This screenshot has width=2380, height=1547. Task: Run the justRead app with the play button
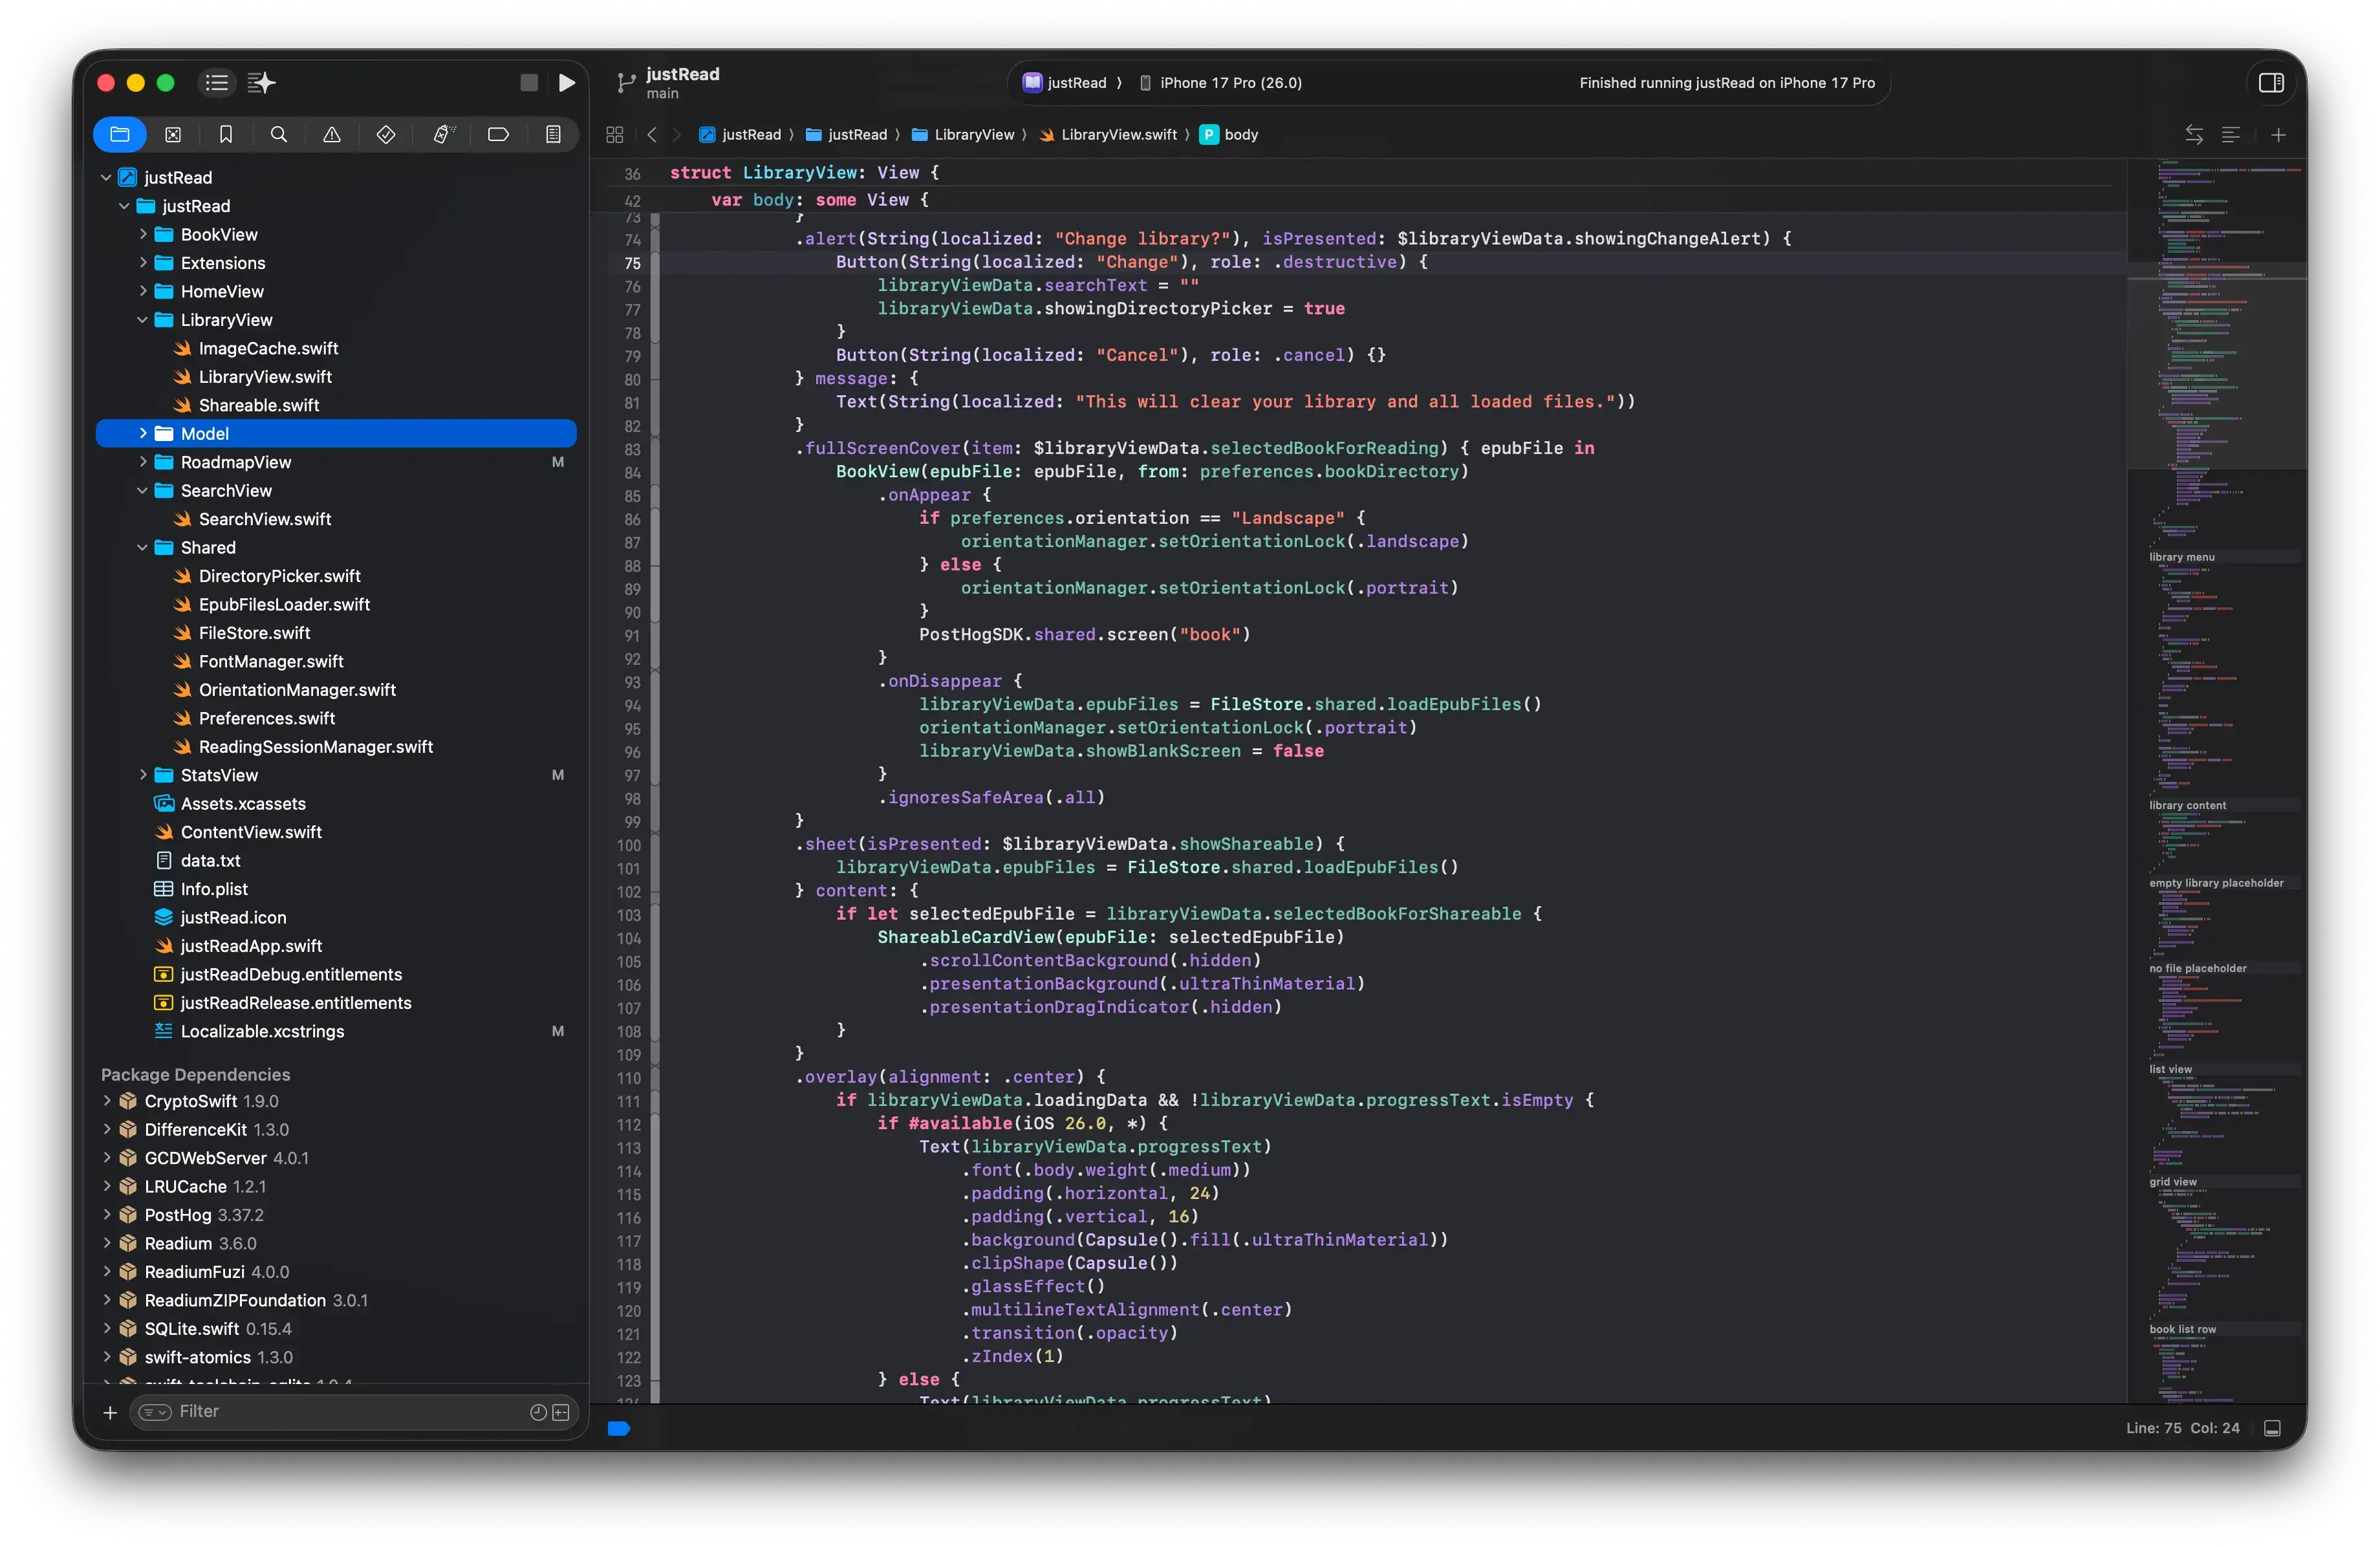coord(567,82)
